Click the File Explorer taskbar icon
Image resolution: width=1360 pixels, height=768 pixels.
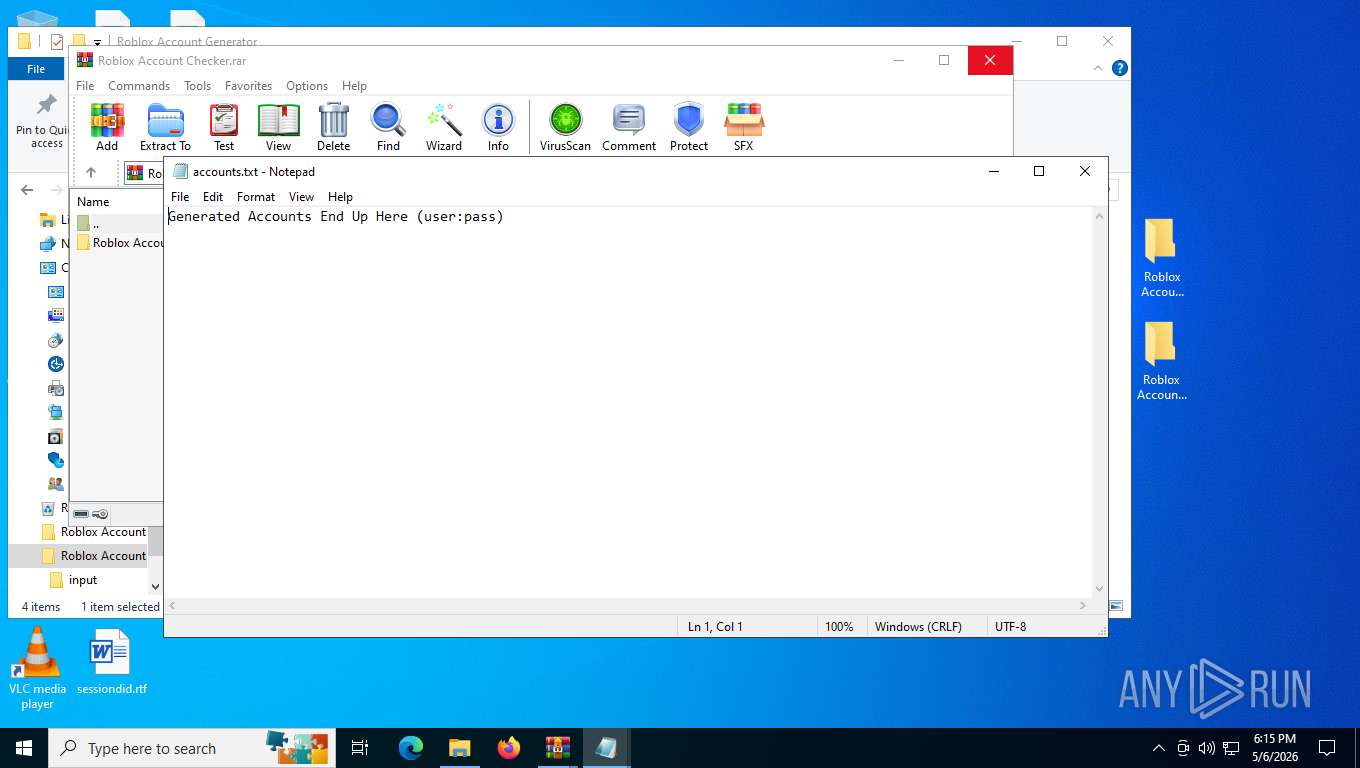point(459,748)
